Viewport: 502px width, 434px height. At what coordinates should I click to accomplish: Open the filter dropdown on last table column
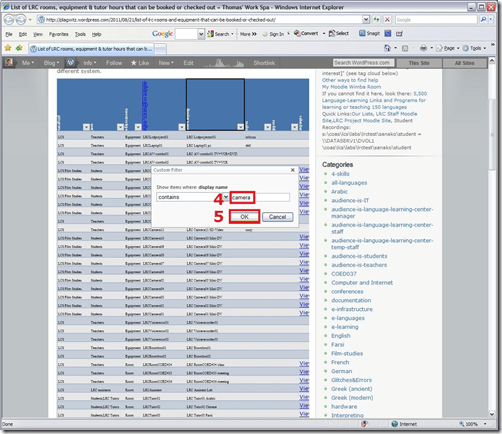pos(294,127)
